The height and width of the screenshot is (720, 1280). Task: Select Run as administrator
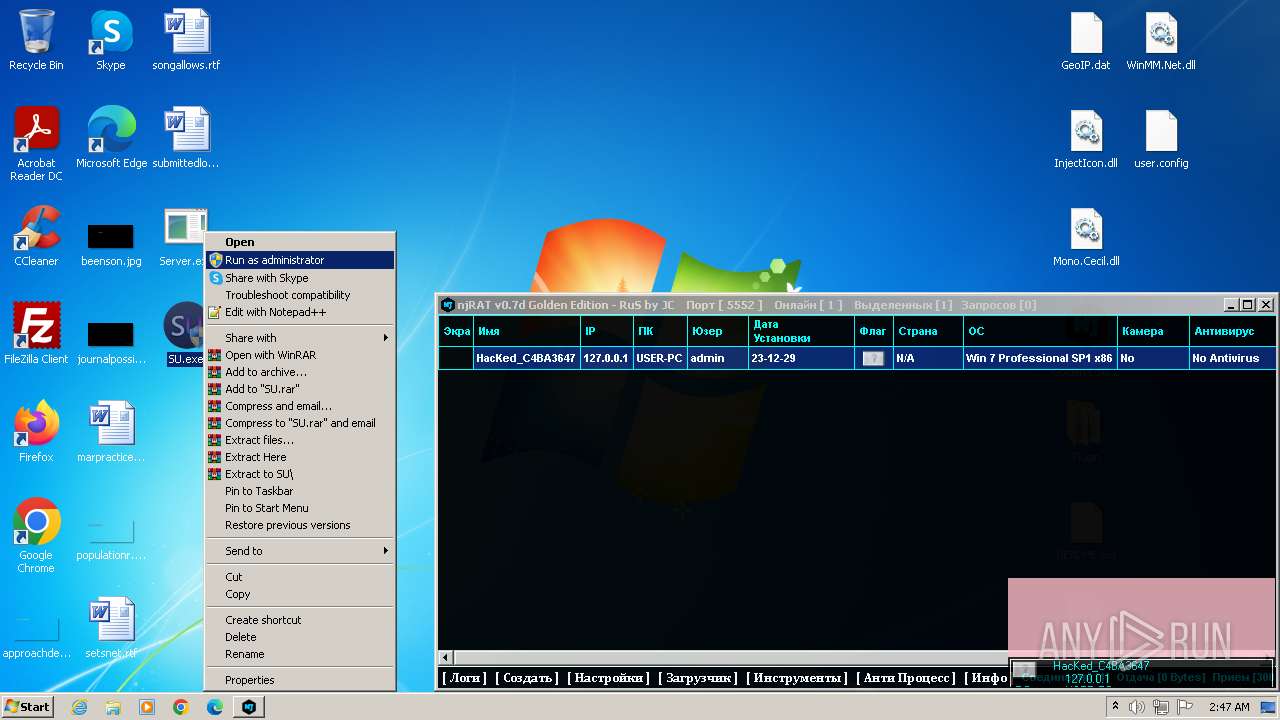pos(300,260)
